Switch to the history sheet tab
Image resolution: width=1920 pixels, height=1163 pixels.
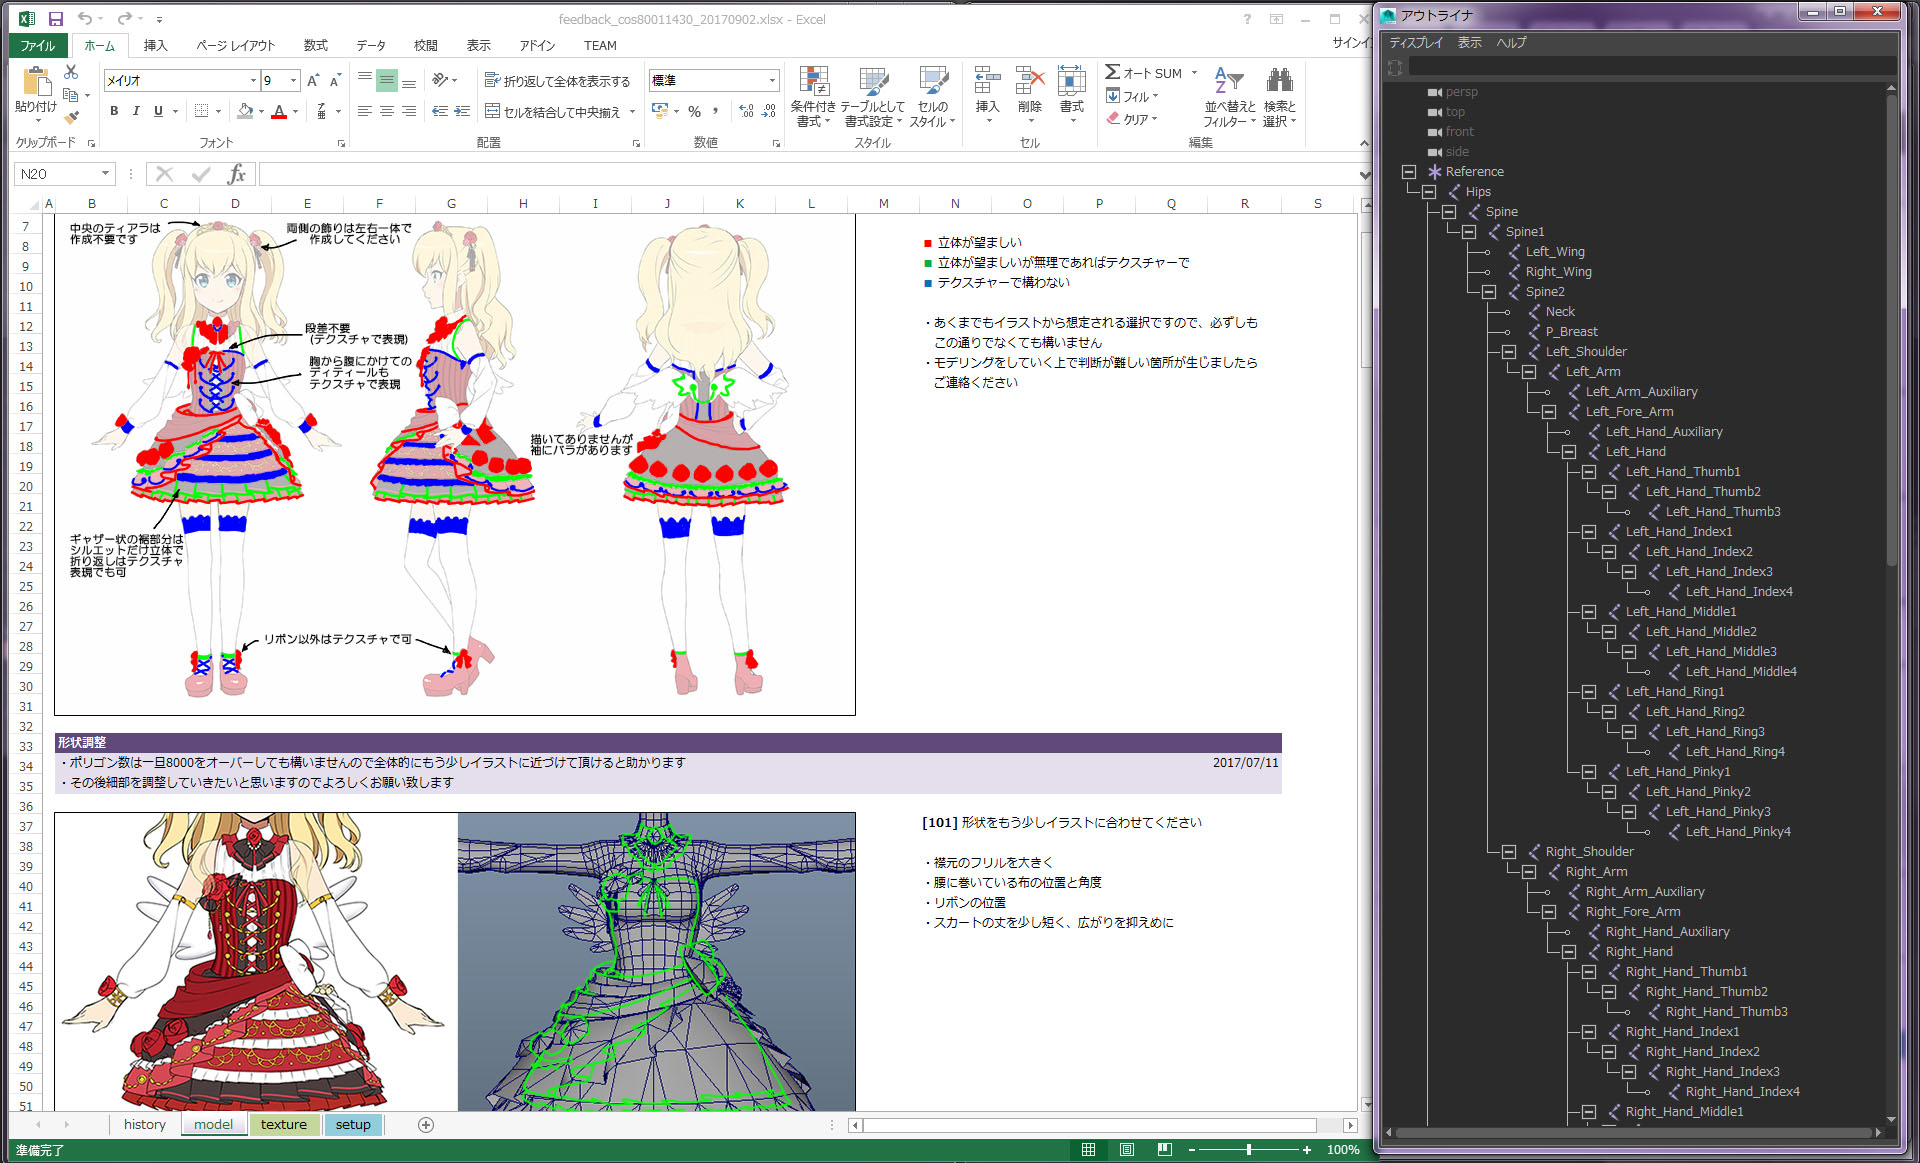(145, 1124)
